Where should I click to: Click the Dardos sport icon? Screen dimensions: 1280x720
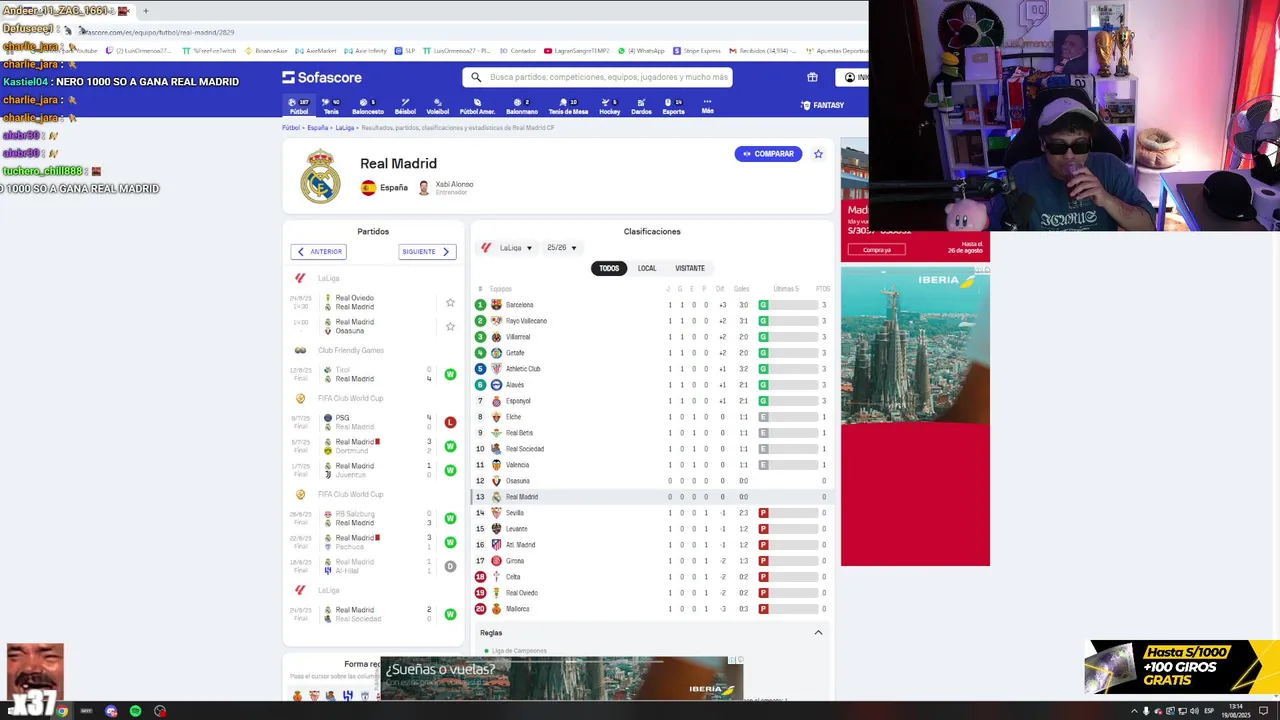coord(641,106)
